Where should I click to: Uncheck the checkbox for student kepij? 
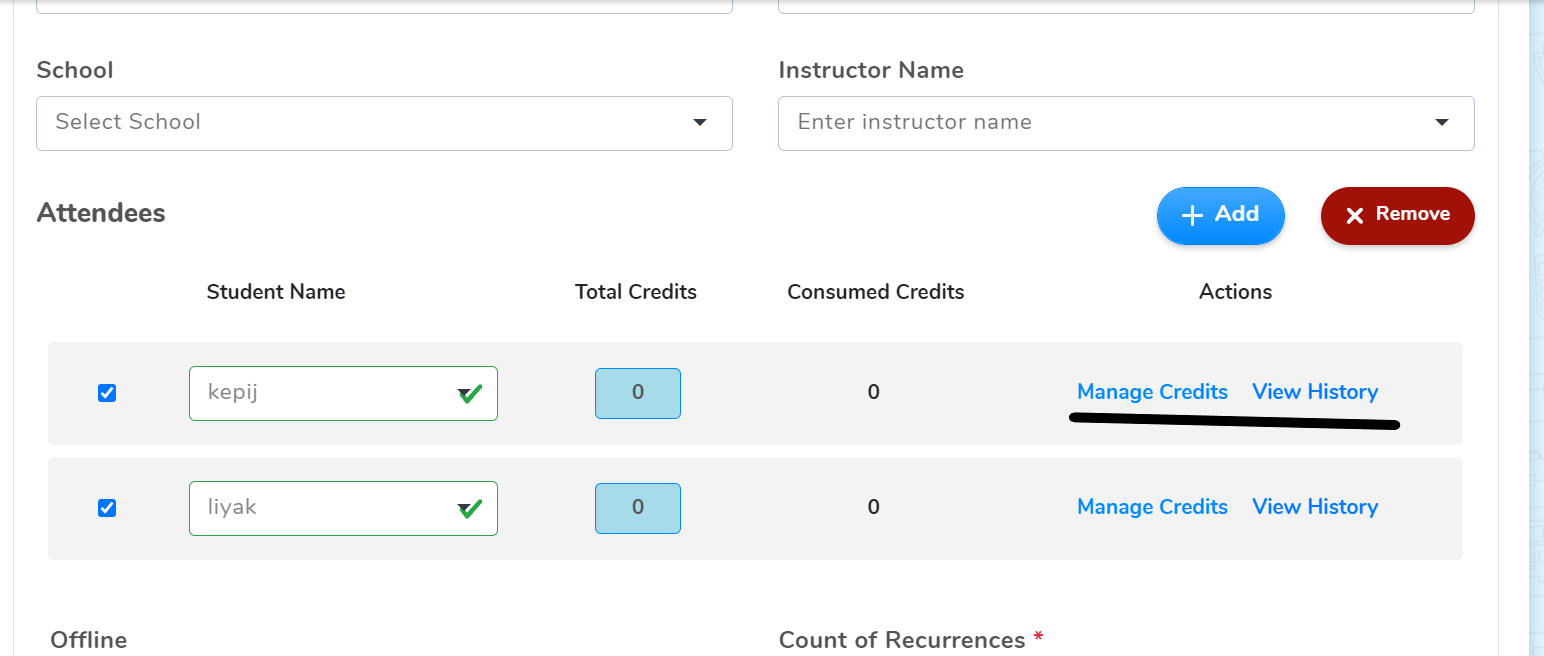[x=107, y=393]
